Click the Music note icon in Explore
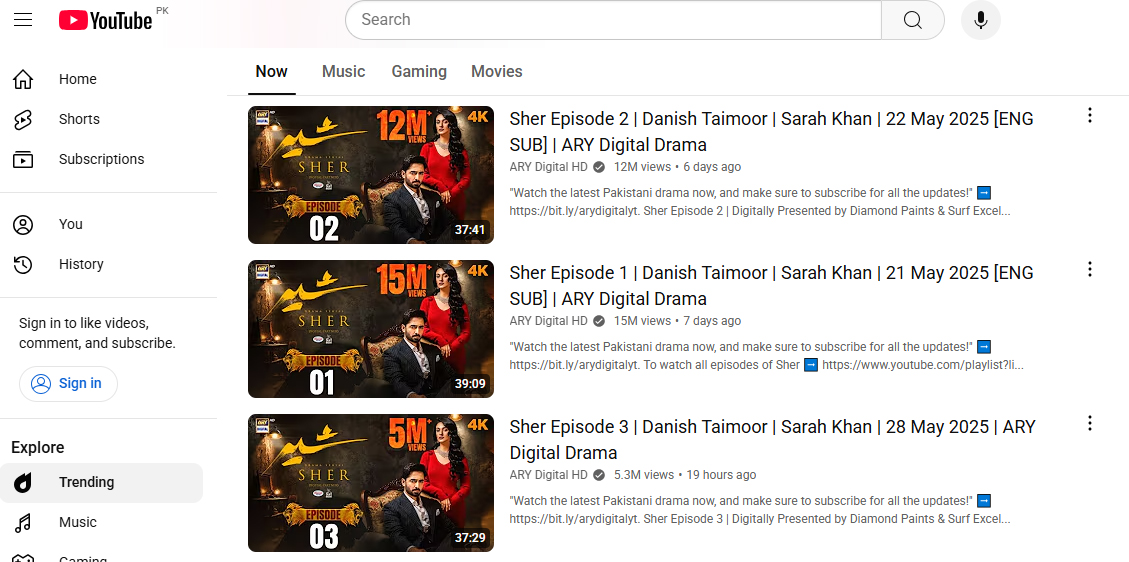The width and height of the screenshot is (1129, 562). point(23,522)
